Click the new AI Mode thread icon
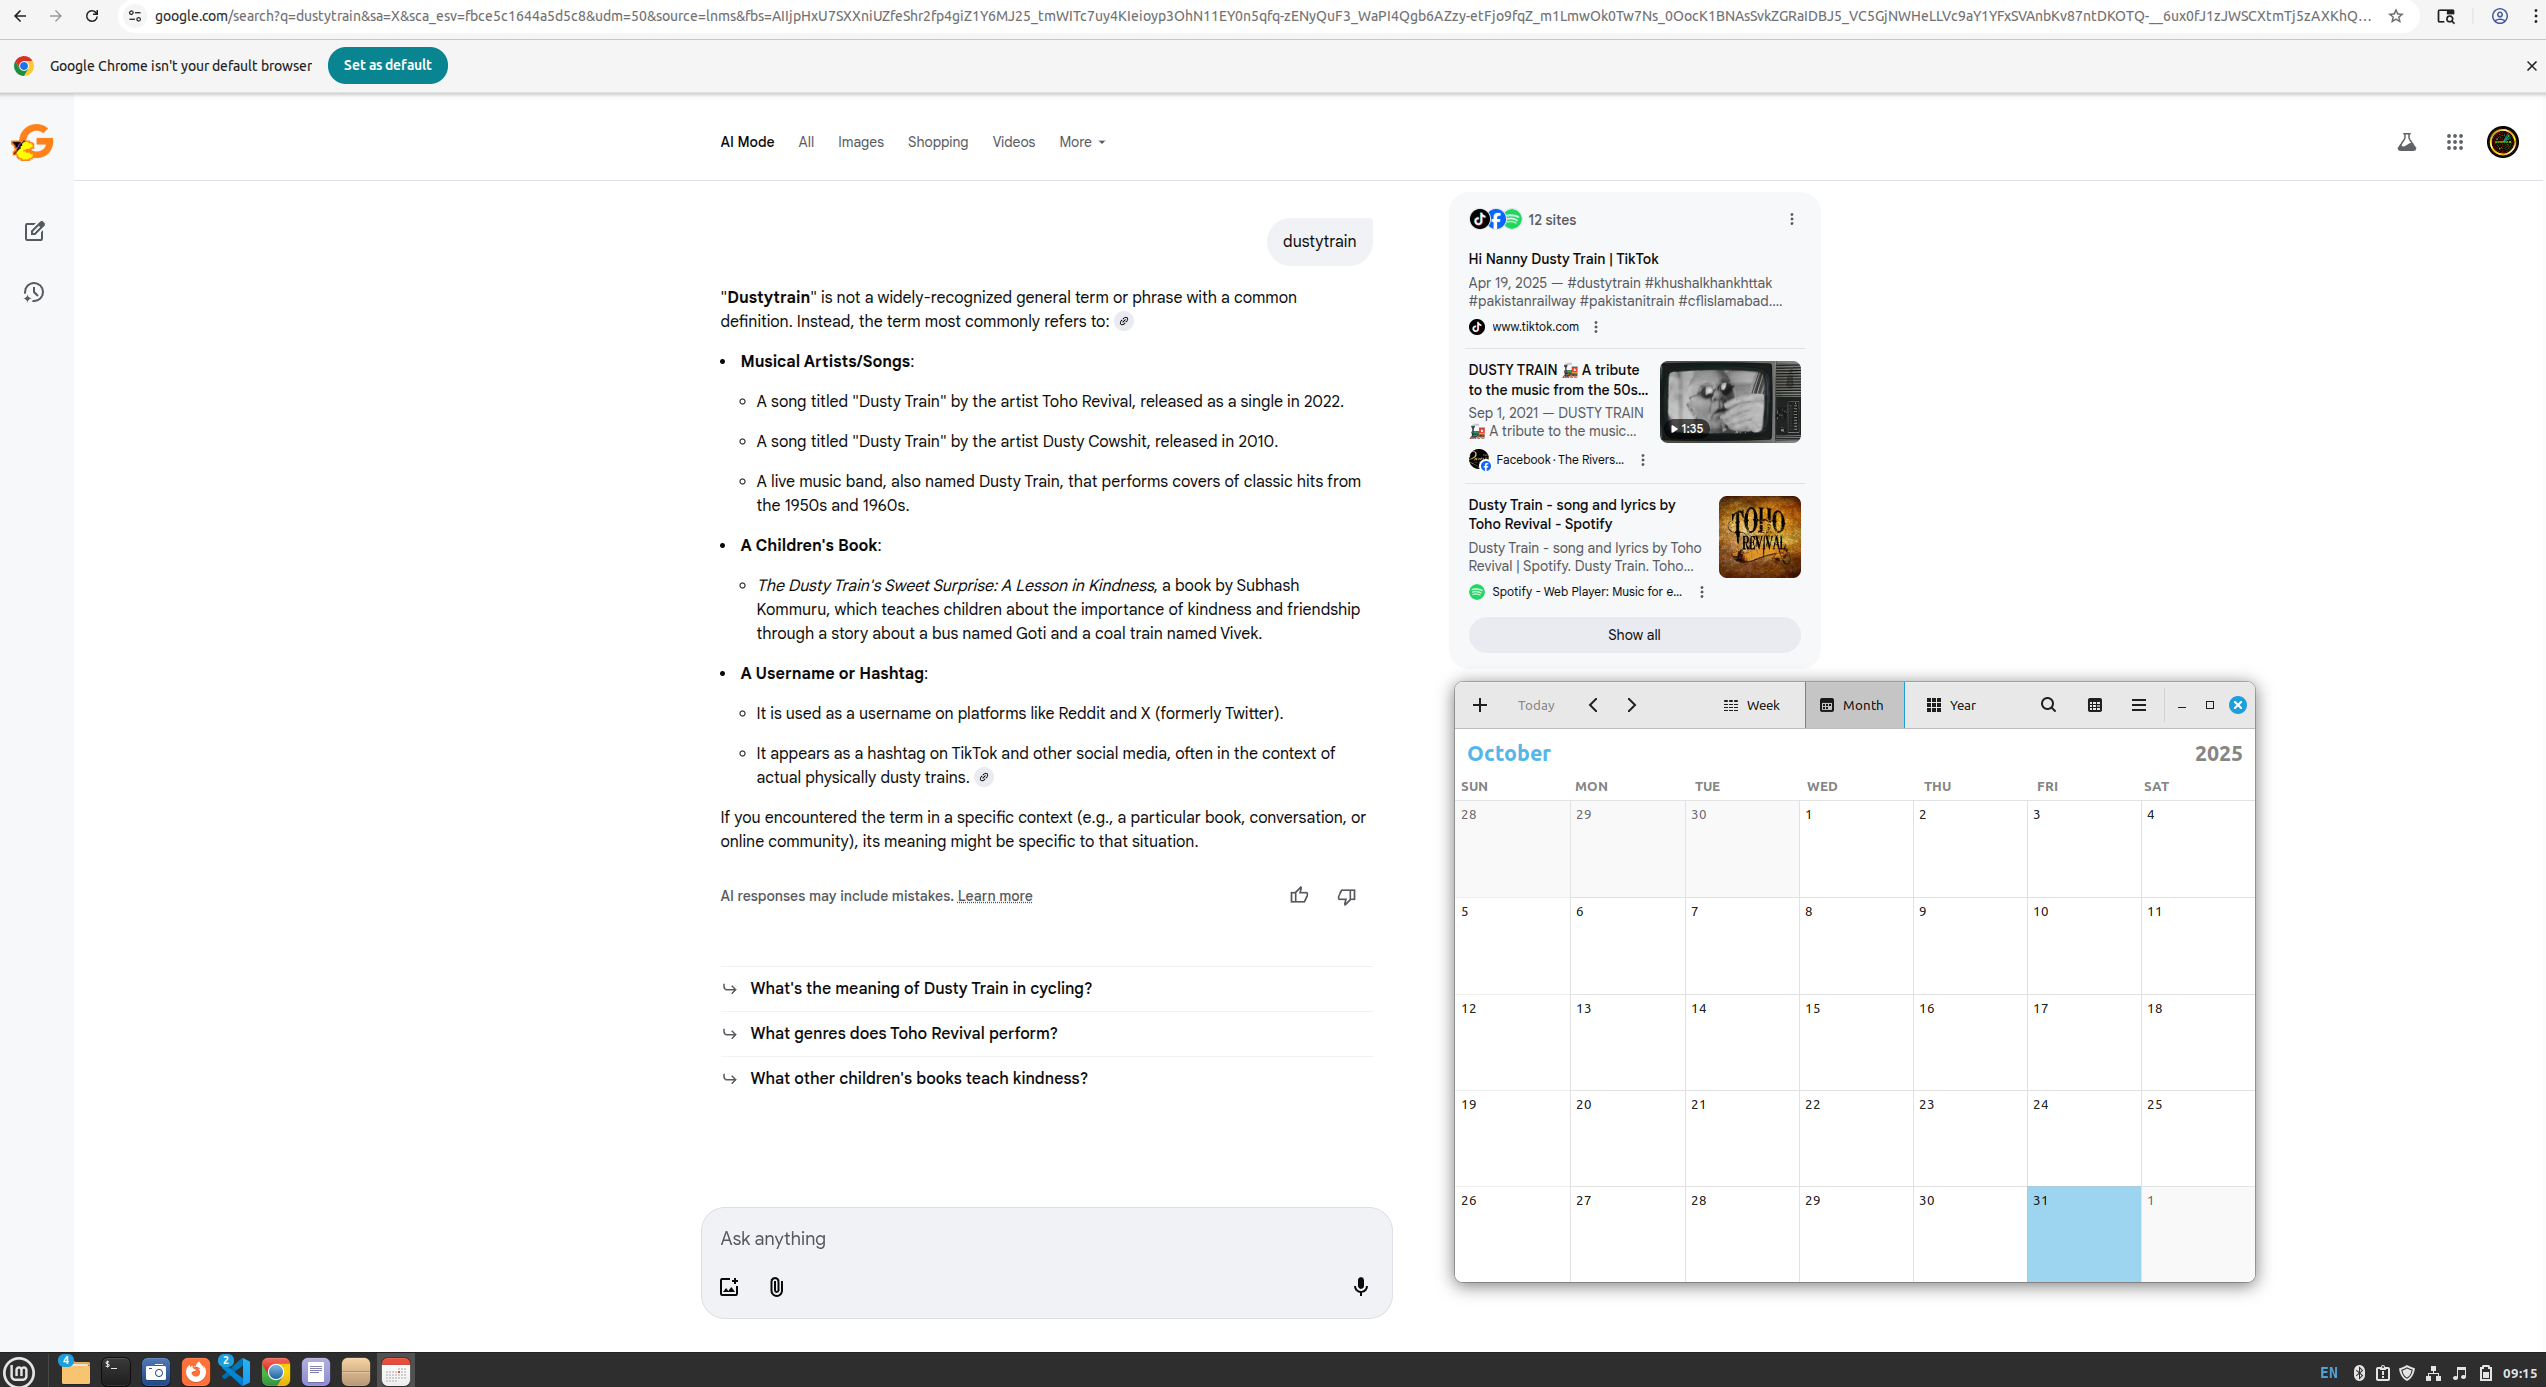 tap(34, 231)
